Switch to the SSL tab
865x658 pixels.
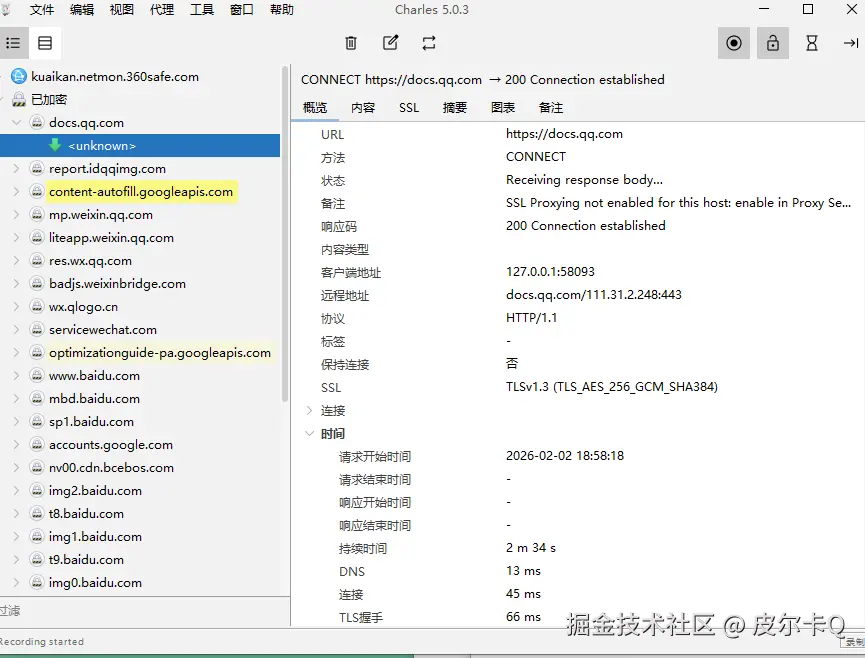point(409,108)
